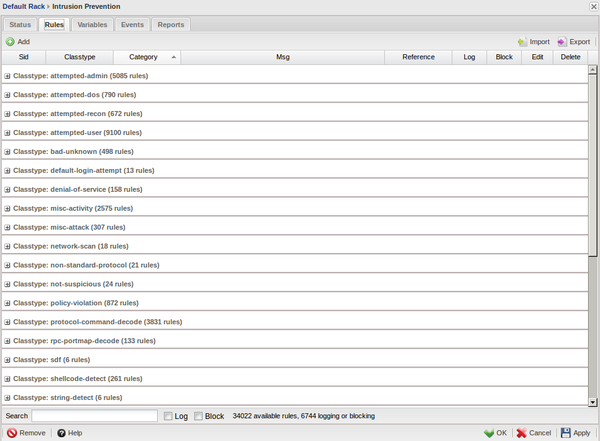Open the Variables tab
Viewport: 600px width, 441px height.
click(92, 24)
